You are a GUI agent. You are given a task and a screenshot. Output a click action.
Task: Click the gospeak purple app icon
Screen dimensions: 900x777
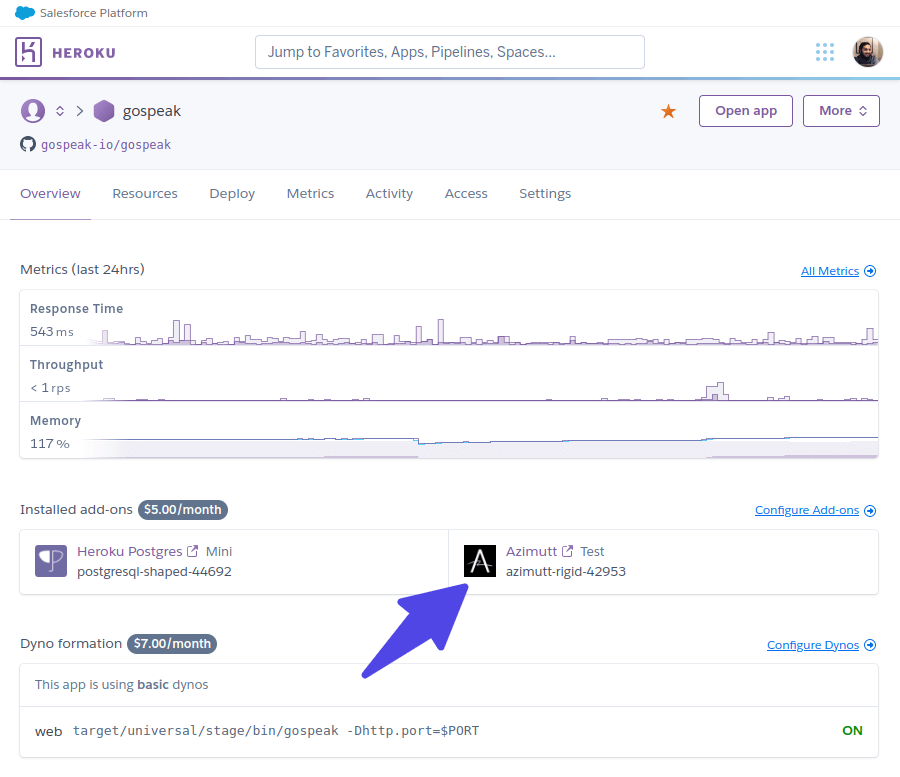[x=104, y=111]
